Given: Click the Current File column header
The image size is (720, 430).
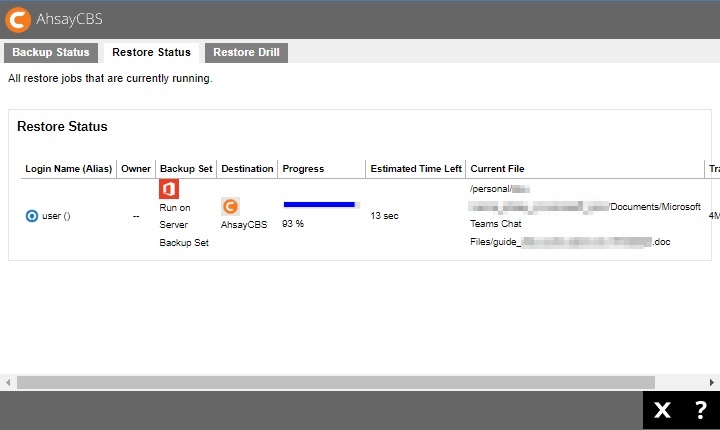Looking at the screenshot, I should pyautogui.click(x=497, y=169).
